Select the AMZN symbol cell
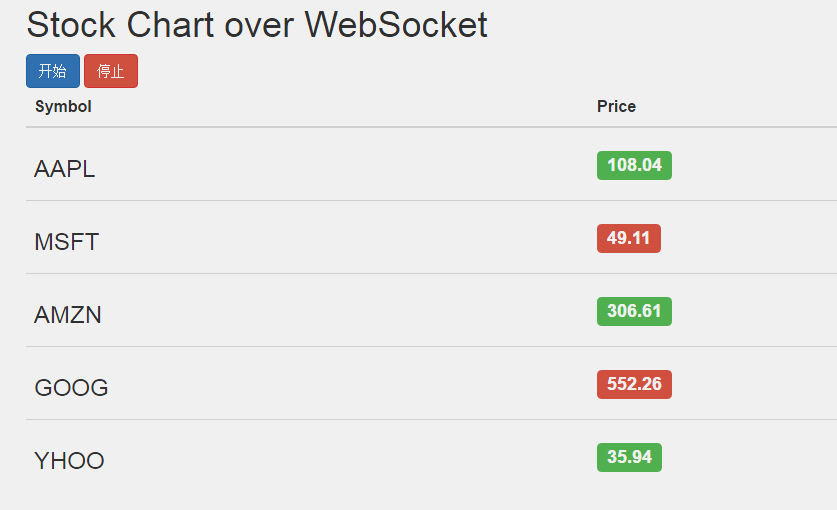This screenshot has width=837, height=510. click(68, 315)
